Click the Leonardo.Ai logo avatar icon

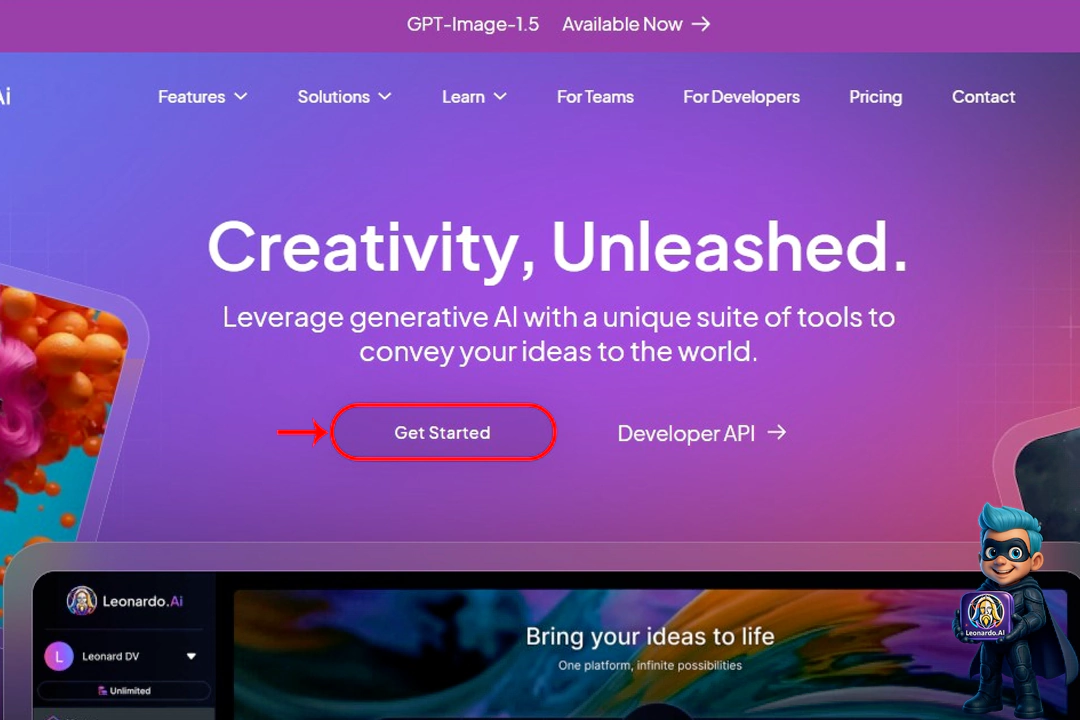click(81, 601)
